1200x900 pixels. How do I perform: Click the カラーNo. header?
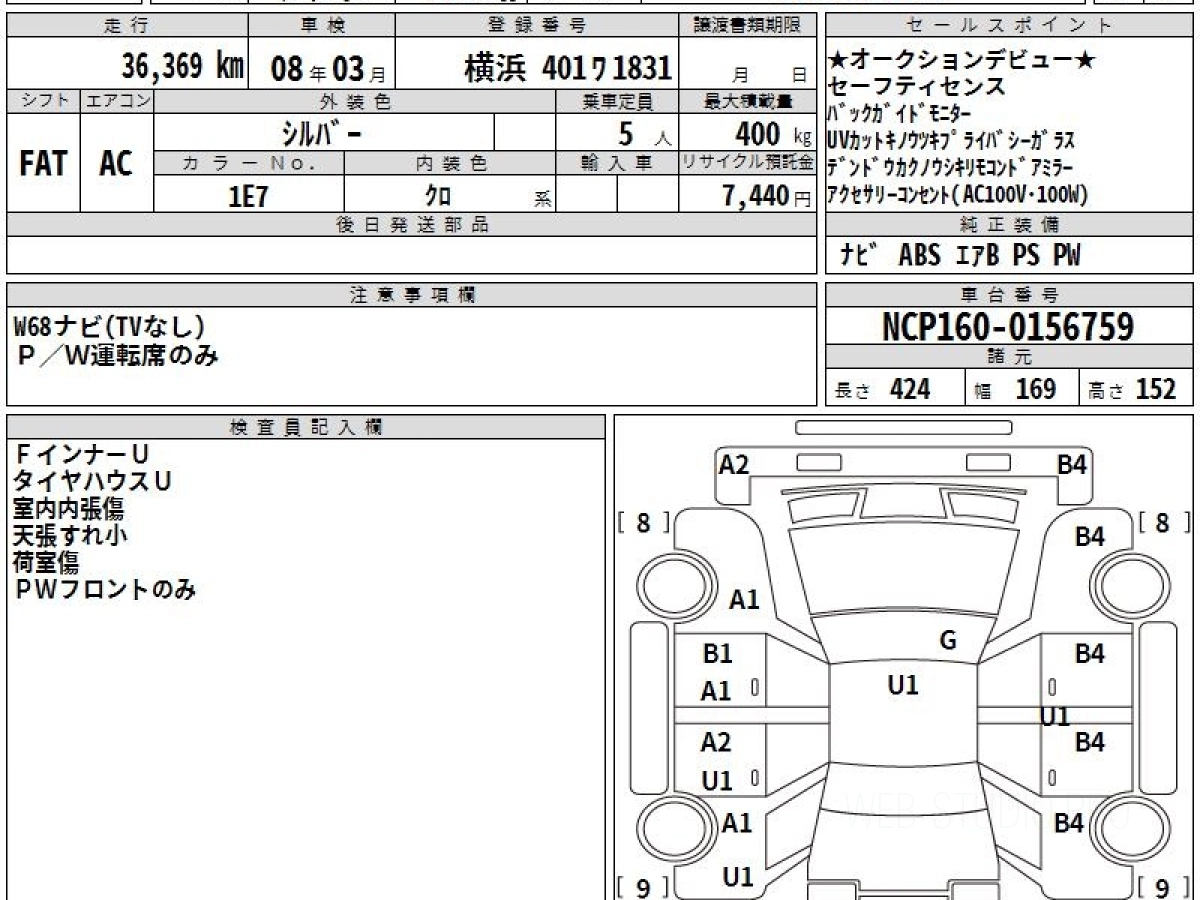(249, 163)
